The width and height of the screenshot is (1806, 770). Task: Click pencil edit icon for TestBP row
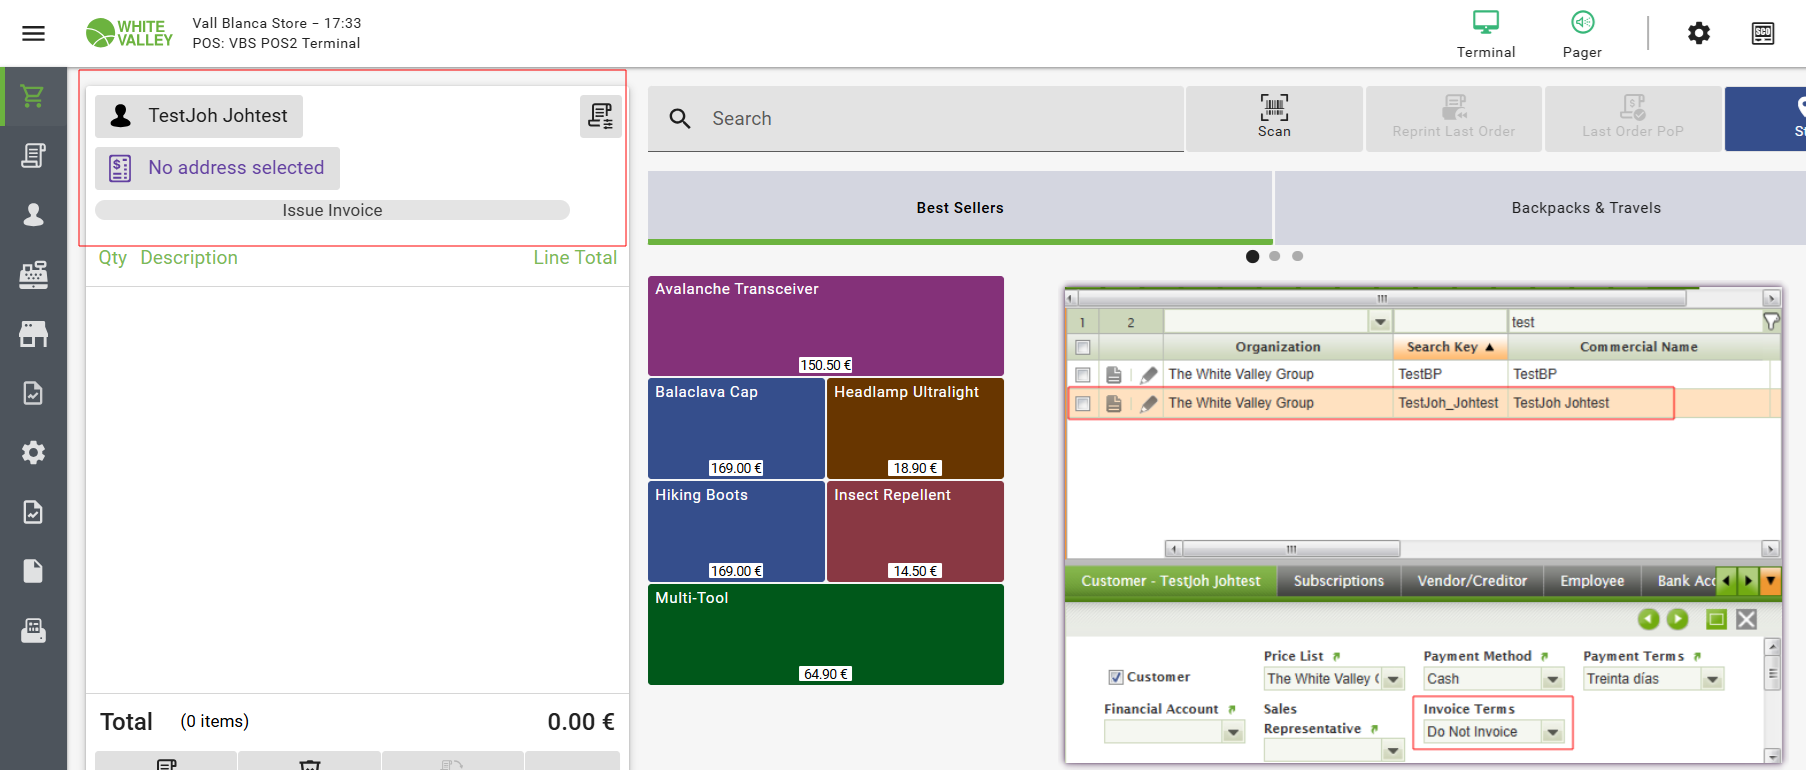[1148, 374]
